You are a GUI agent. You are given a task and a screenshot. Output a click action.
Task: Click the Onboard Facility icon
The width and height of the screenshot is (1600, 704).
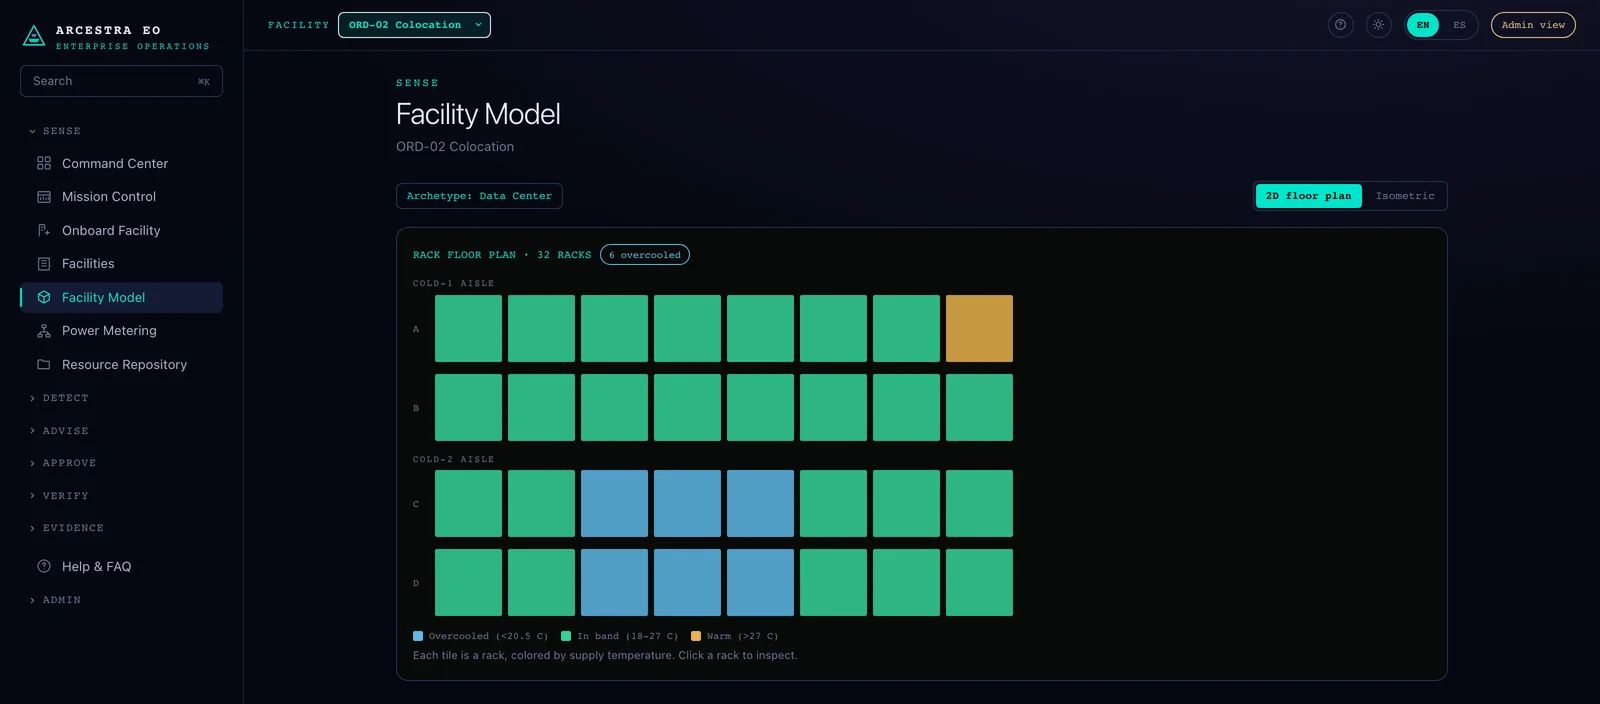click(x=44, y=230)
